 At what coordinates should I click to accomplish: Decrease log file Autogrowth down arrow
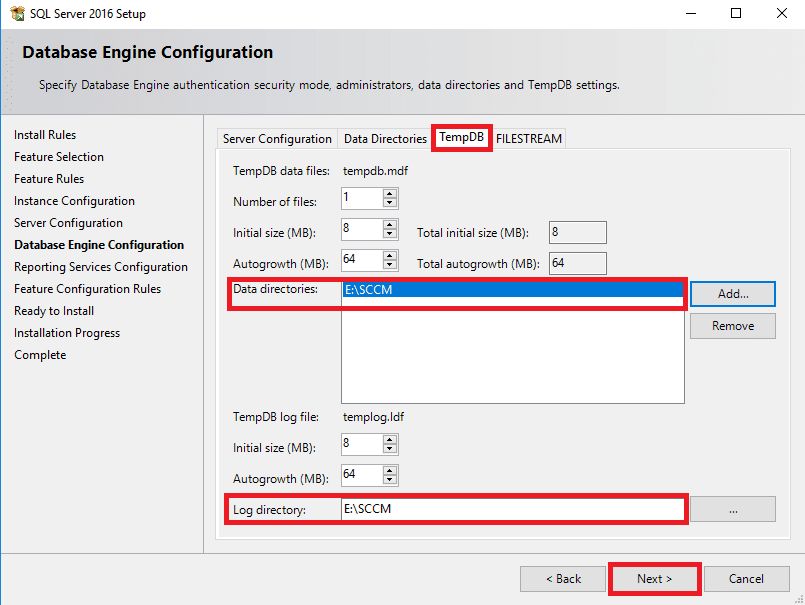(x=390, y=480)
